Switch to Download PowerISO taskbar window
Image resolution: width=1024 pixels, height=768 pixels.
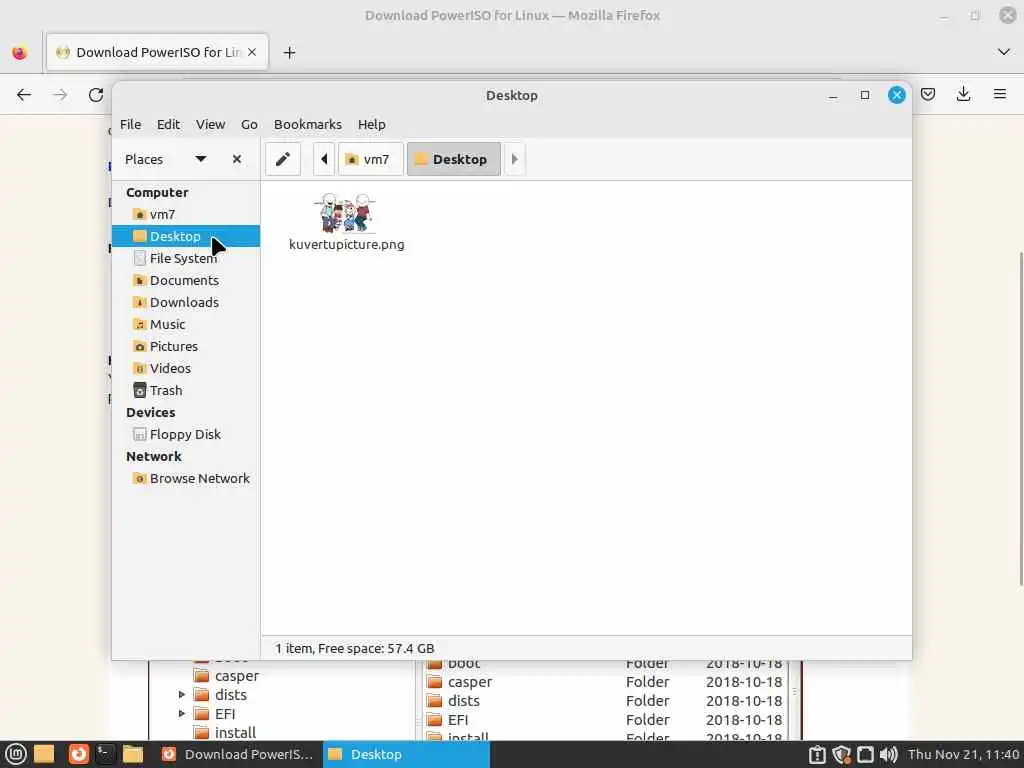pyautogui.click(x=238, y=754)
